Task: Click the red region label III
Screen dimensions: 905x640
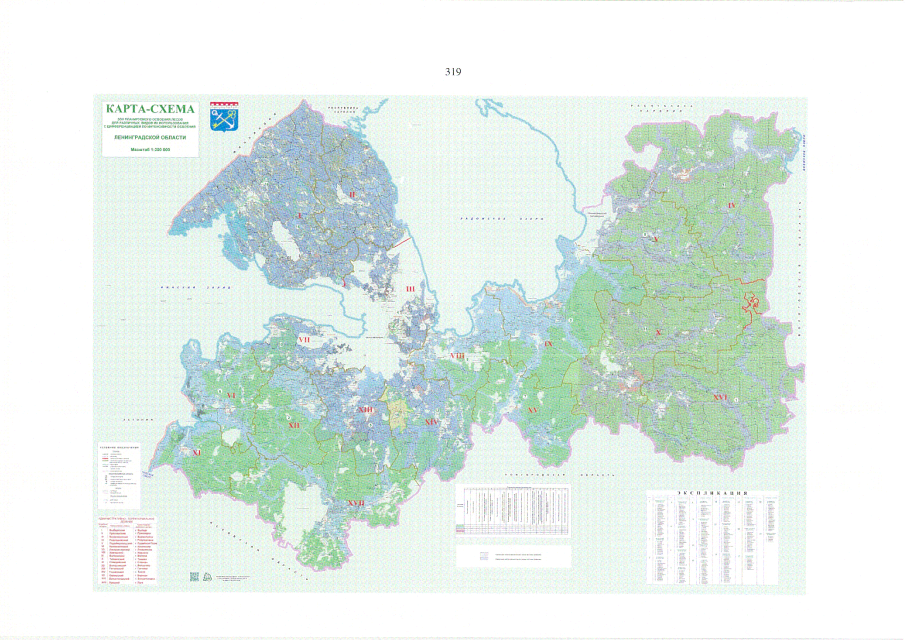Action: pyautogui.click(x=409, y=288)
